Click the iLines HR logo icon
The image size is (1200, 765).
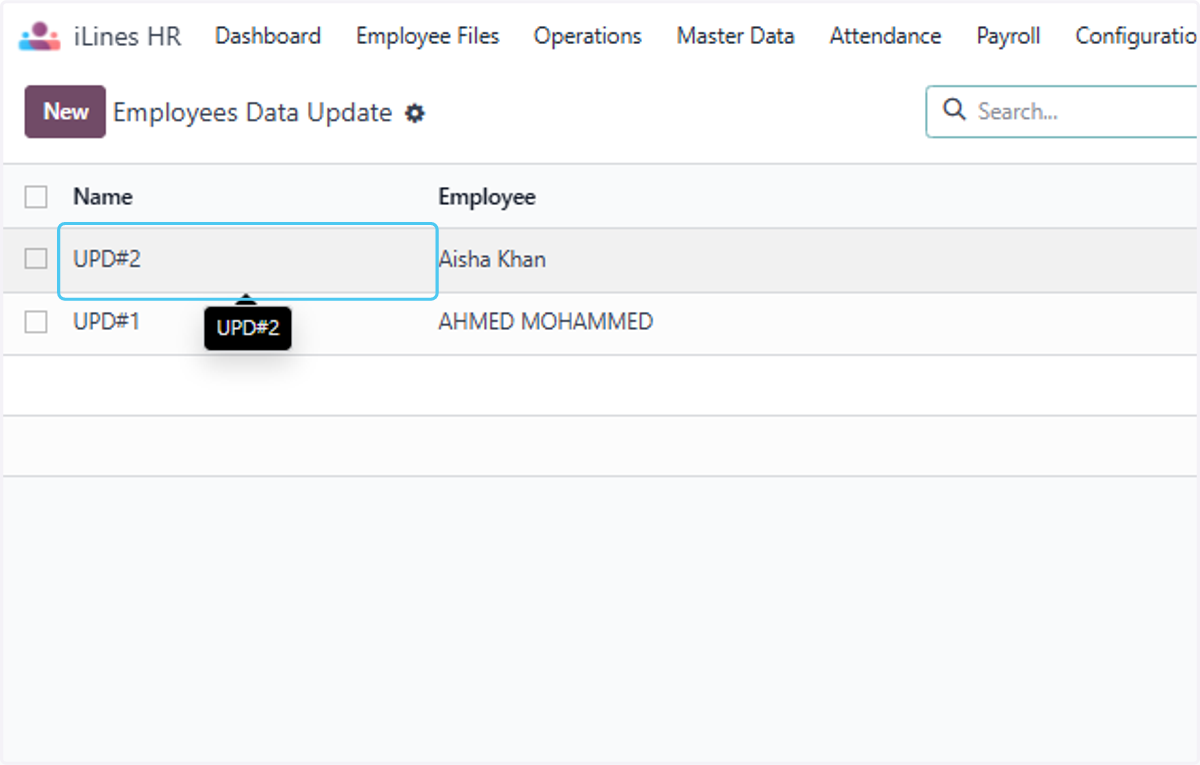point(40,36)
